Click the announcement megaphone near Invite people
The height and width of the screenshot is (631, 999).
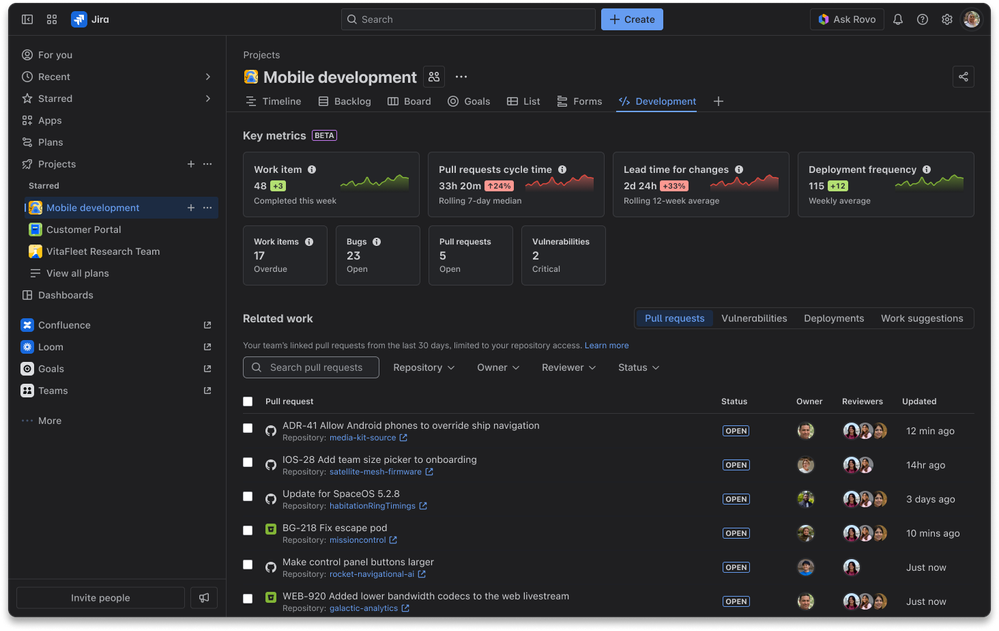[205, 597]
